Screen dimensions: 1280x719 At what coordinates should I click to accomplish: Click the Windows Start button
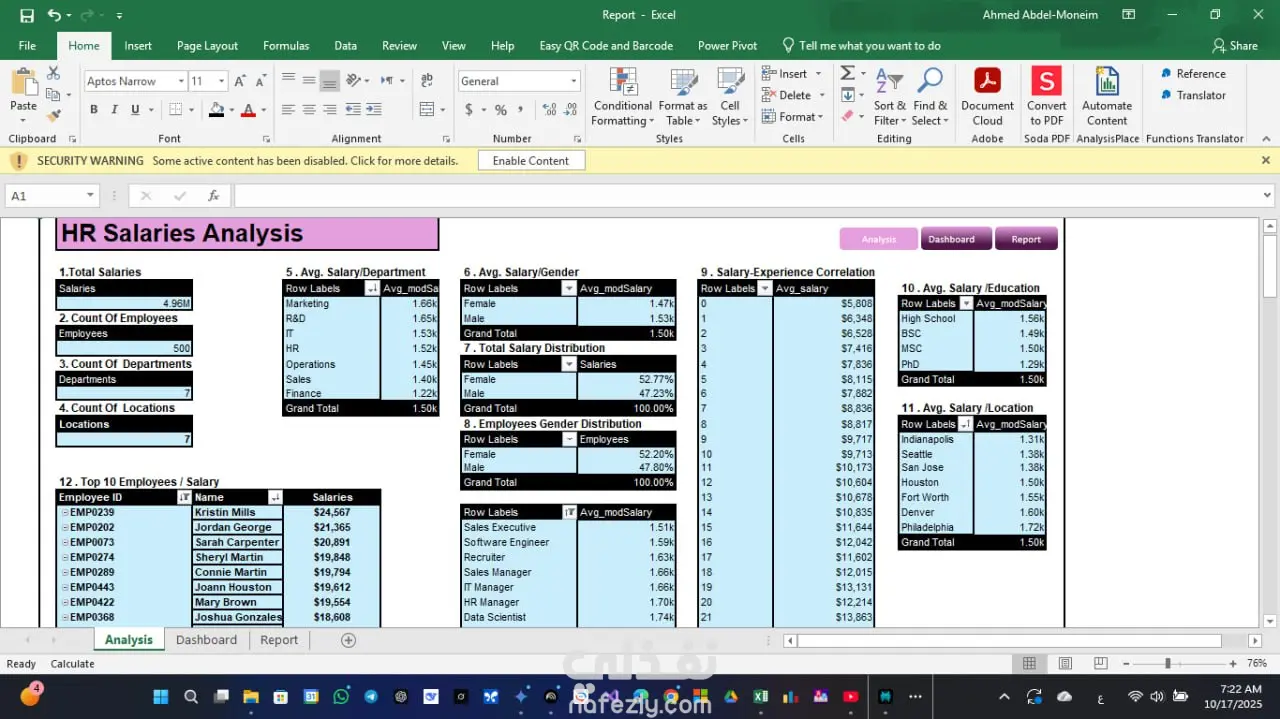[x=160, y=697]
